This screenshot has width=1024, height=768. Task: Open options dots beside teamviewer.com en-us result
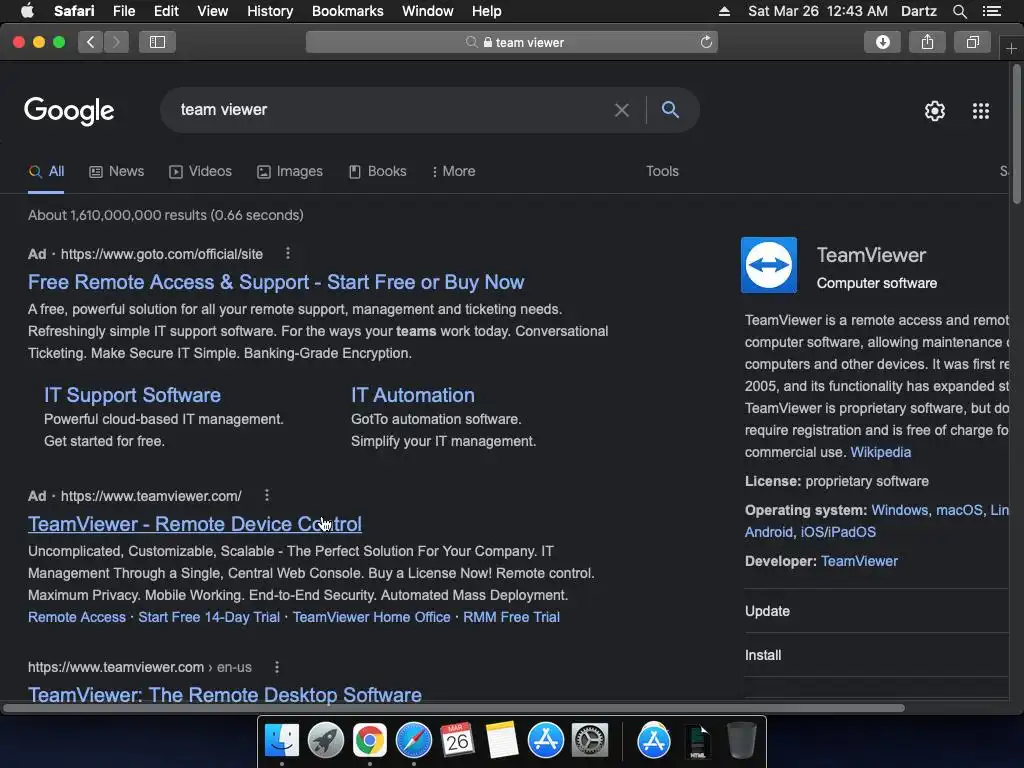[x=277, y=667]
